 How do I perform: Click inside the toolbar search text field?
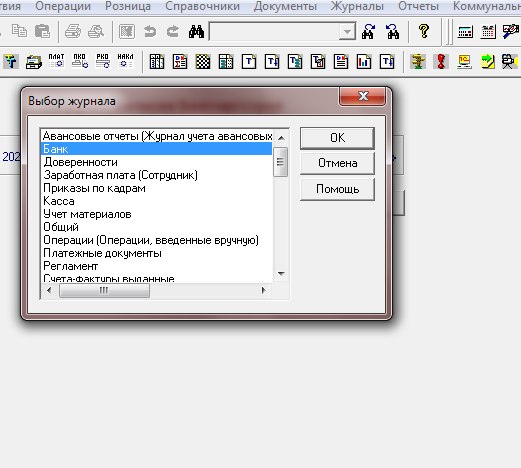(x=275, y=32)
